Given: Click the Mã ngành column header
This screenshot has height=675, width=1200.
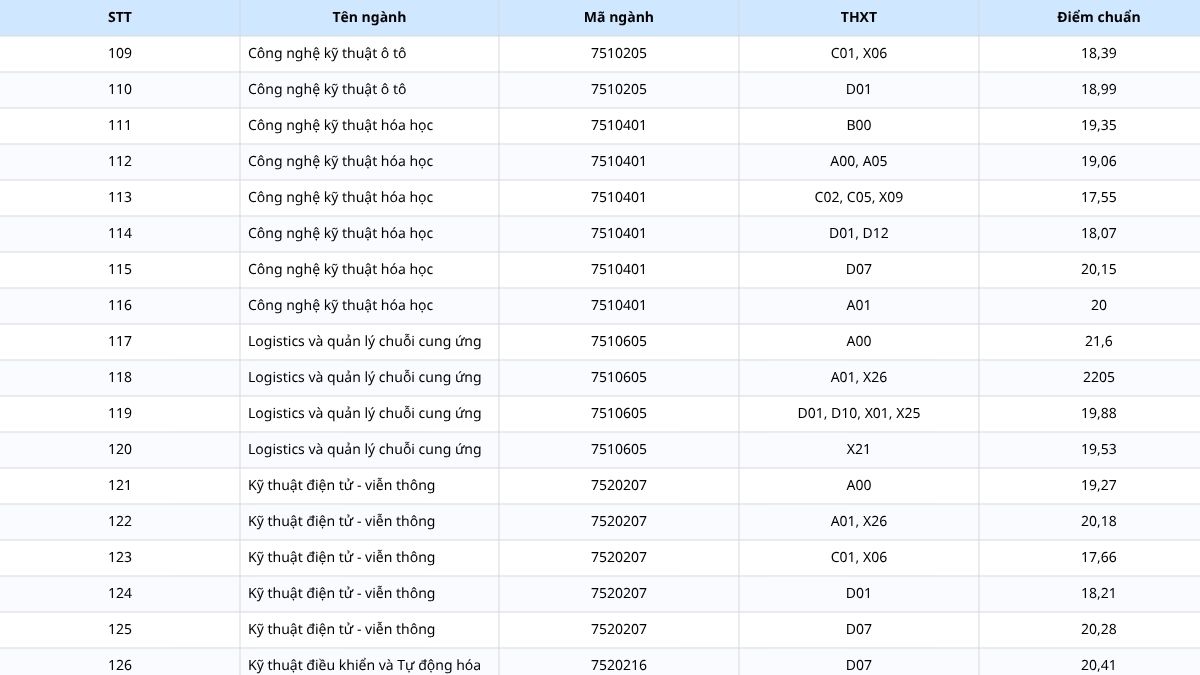Looking at the screenshot, I should point(619,17).
